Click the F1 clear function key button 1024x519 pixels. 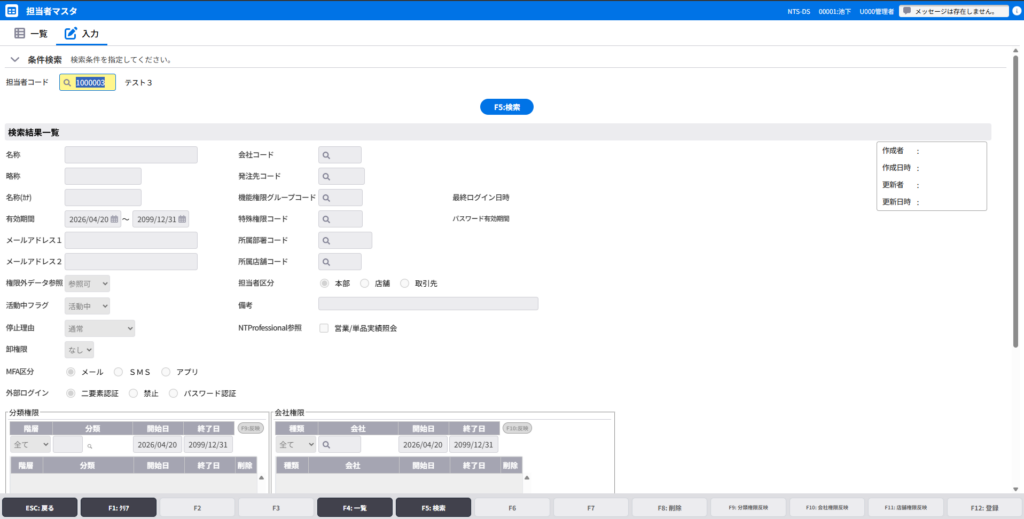coord(118,507)
